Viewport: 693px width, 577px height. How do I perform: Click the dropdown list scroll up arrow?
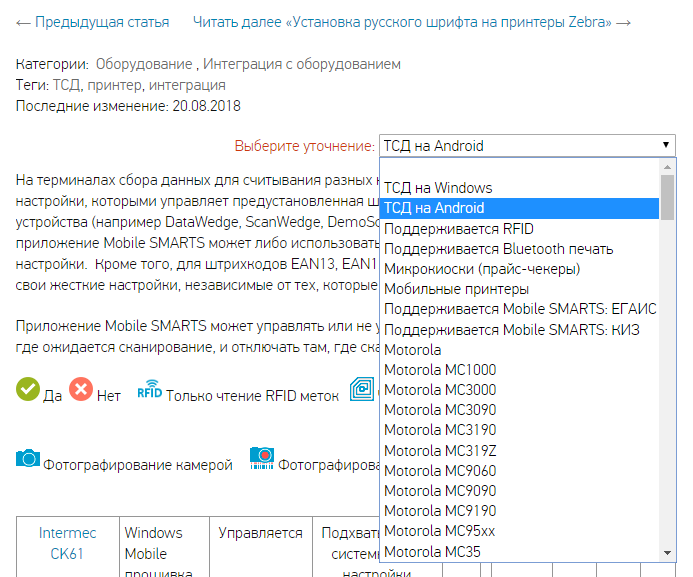pyautogui.click(x=667, y=167)
